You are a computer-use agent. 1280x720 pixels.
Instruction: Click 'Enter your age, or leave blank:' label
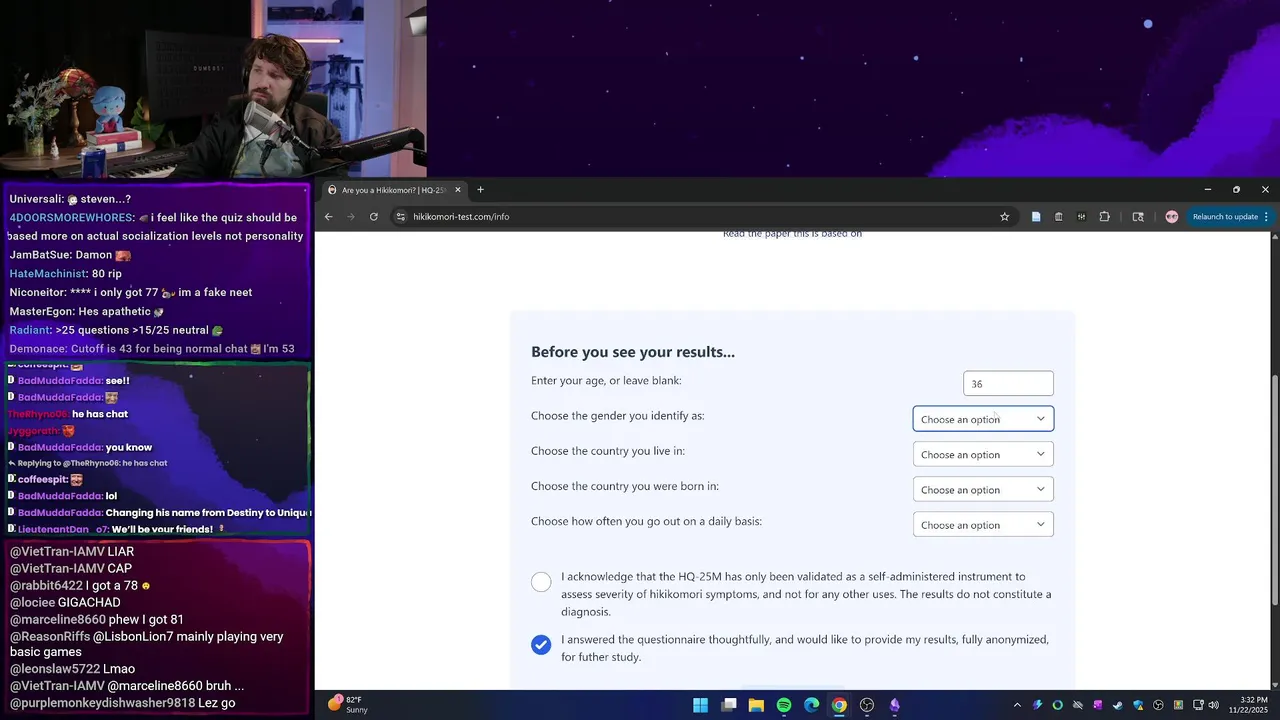(606, 381)
